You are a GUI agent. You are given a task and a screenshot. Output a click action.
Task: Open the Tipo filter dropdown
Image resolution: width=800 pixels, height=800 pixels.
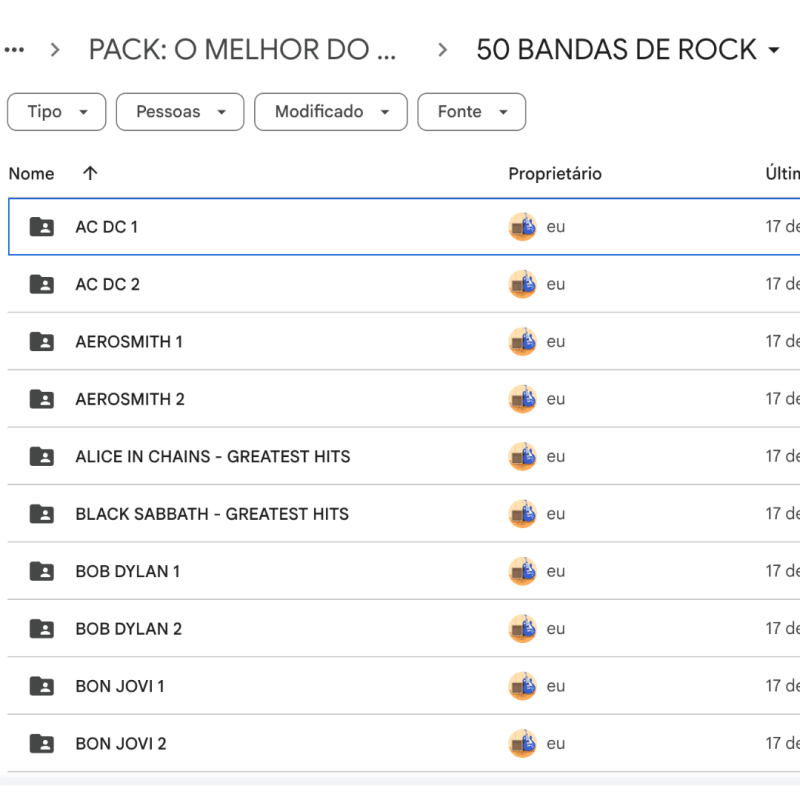pyautogui.click(x=56, y=112)
